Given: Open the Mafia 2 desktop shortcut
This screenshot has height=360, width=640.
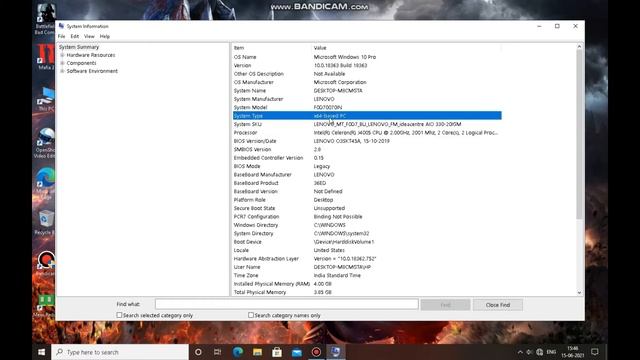Looking at the screenshot, I should pos(46,57).
